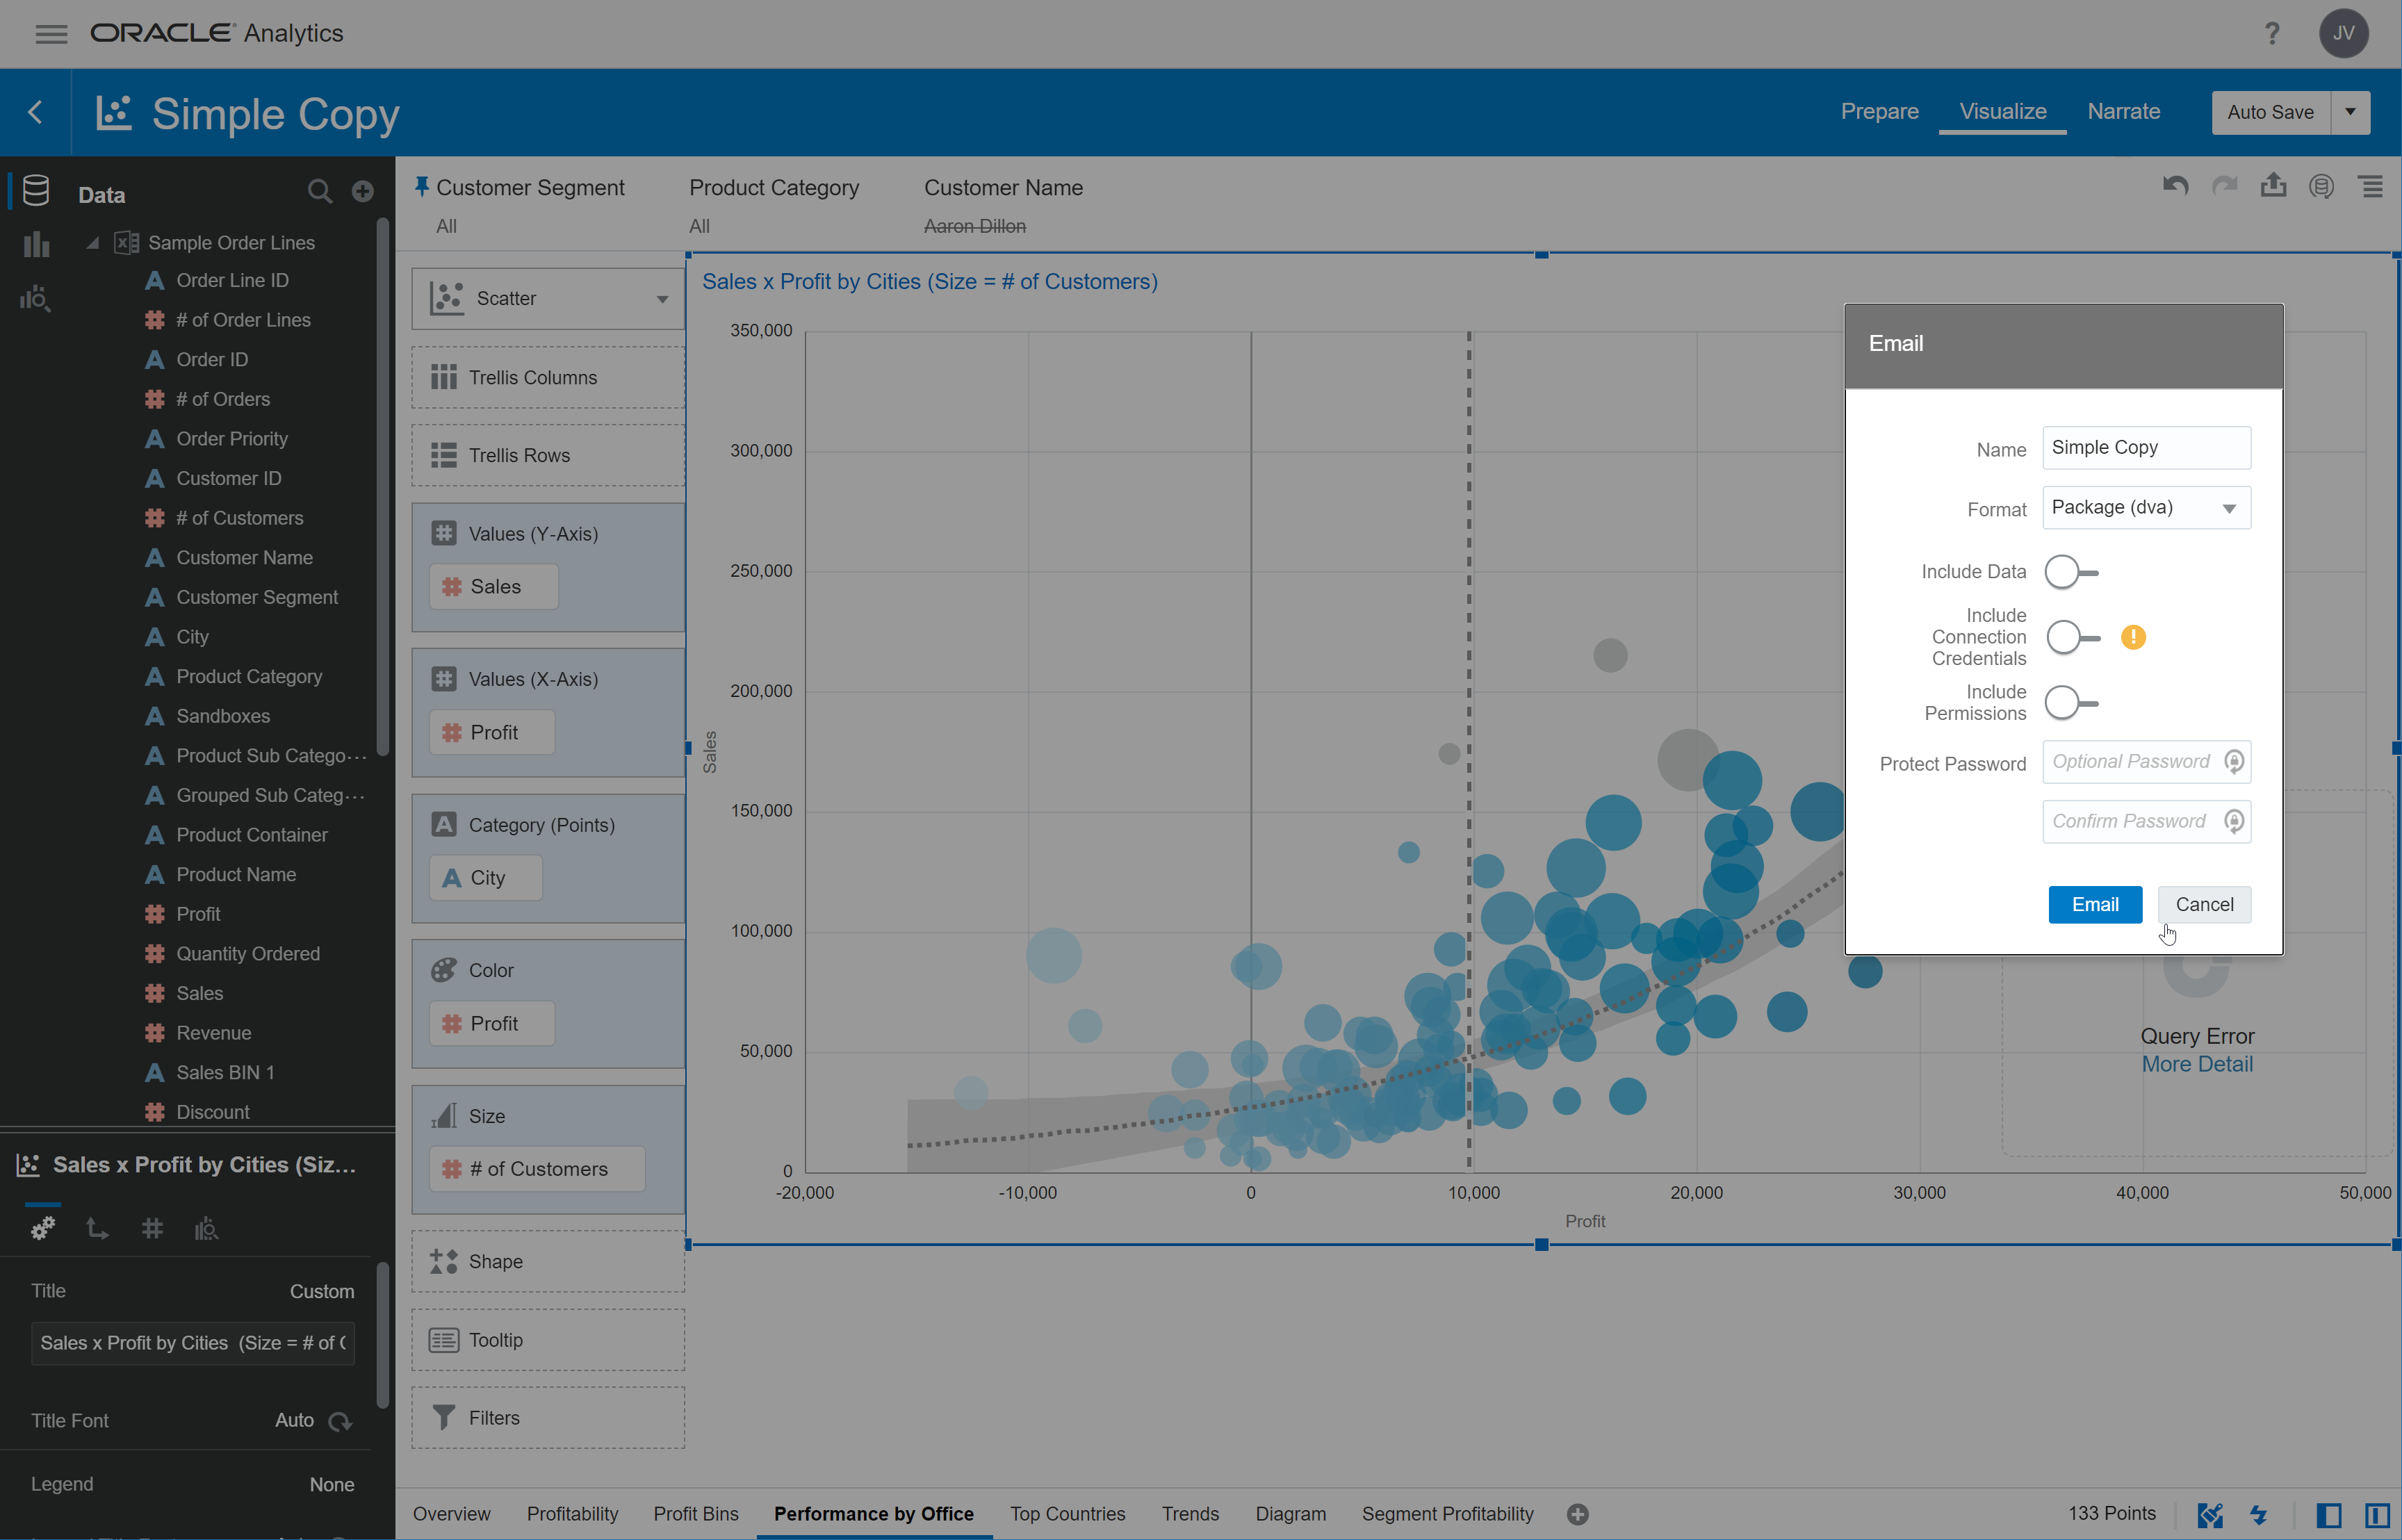Select General properties gear tab
This screenshot has width=2402, height=1540.
point(43,1228)
